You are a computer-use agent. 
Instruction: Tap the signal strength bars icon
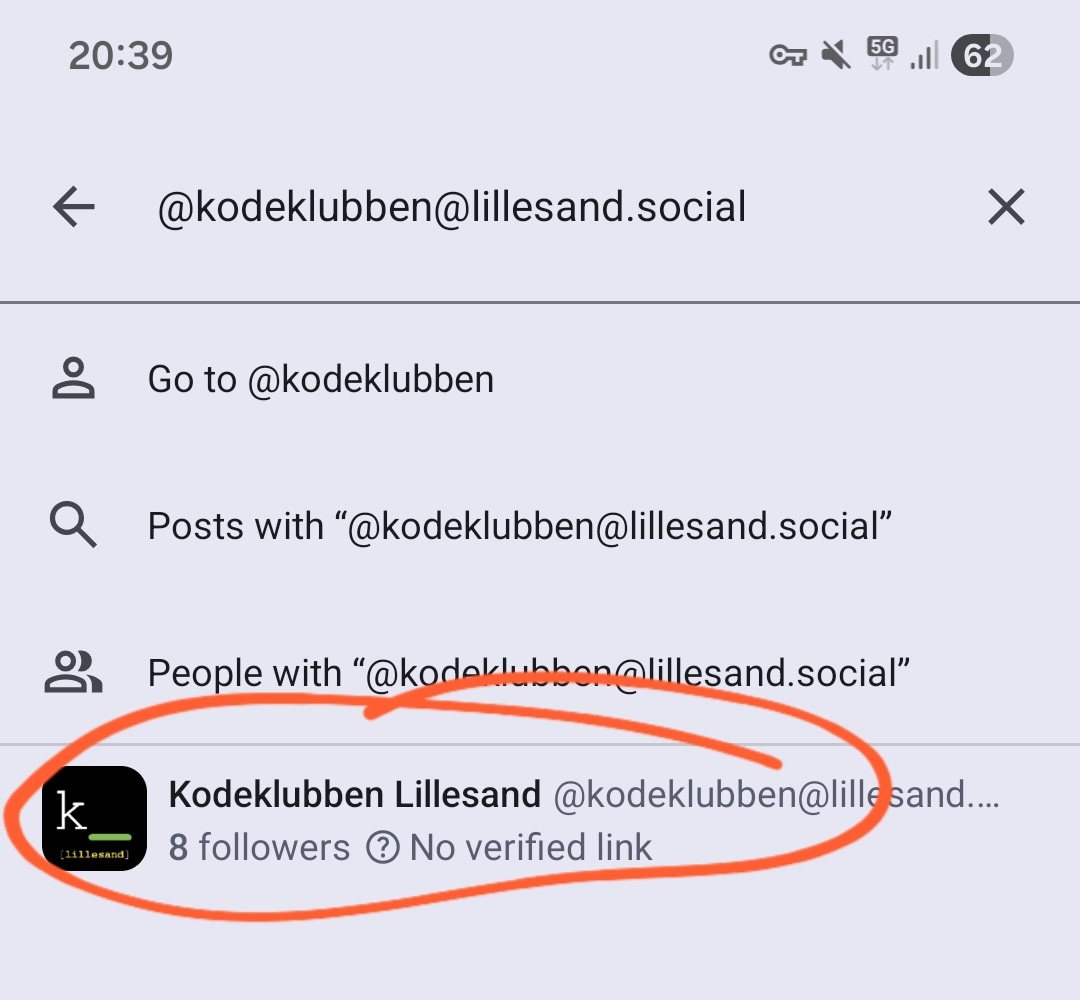[924, 55]
